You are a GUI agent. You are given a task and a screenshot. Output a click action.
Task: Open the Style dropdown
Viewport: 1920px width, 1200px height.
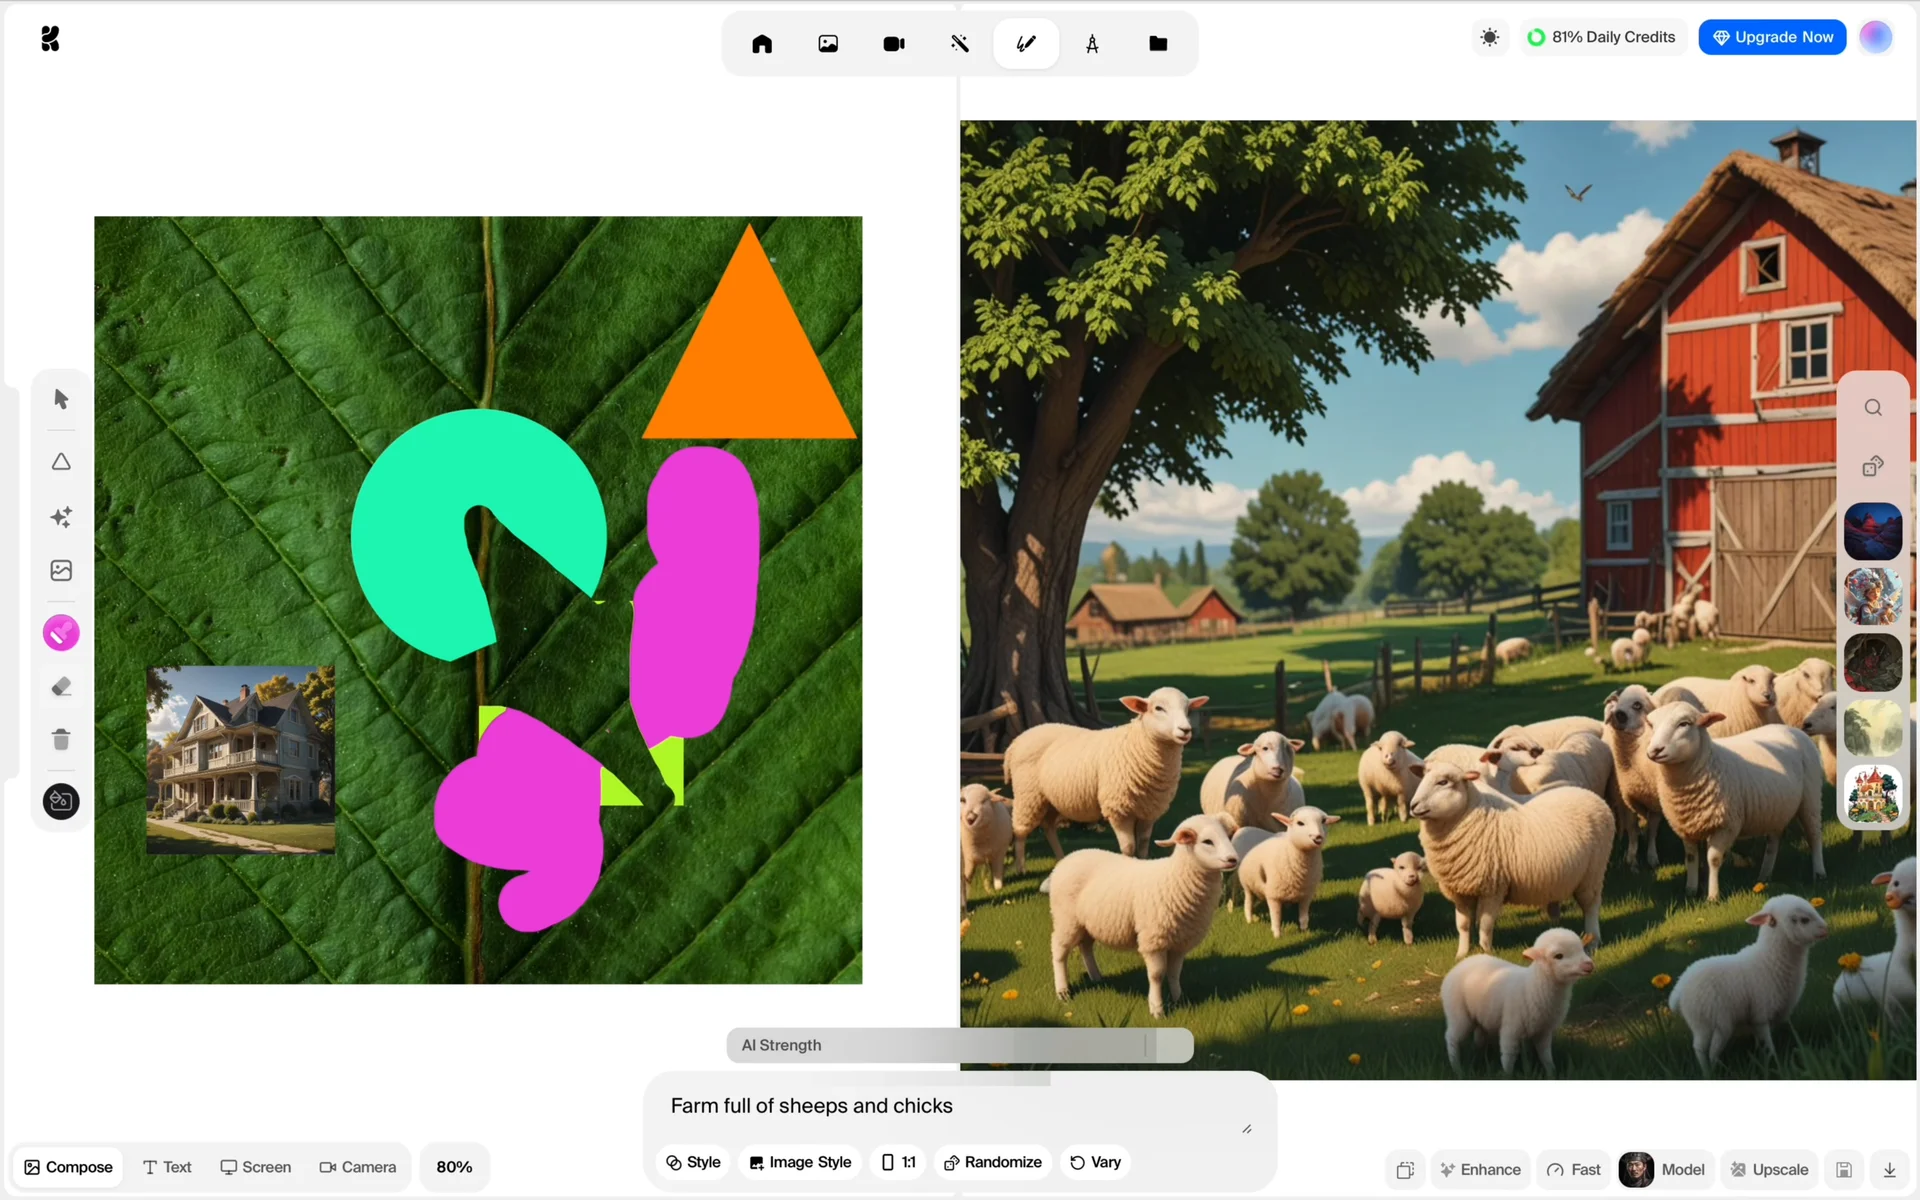(694, 1162)
